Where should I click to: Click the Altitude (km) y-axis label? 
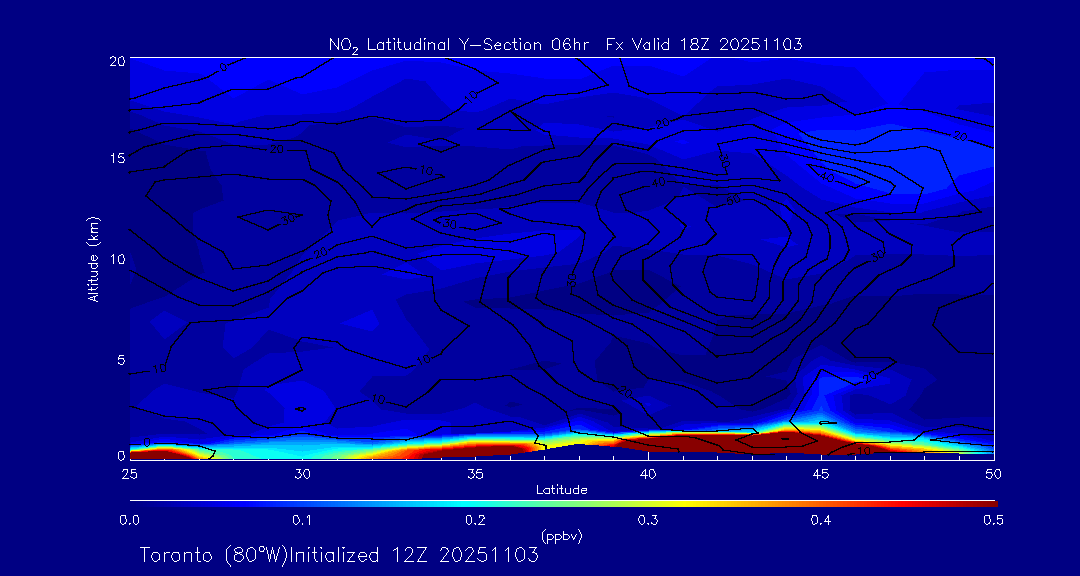point(93,259)
